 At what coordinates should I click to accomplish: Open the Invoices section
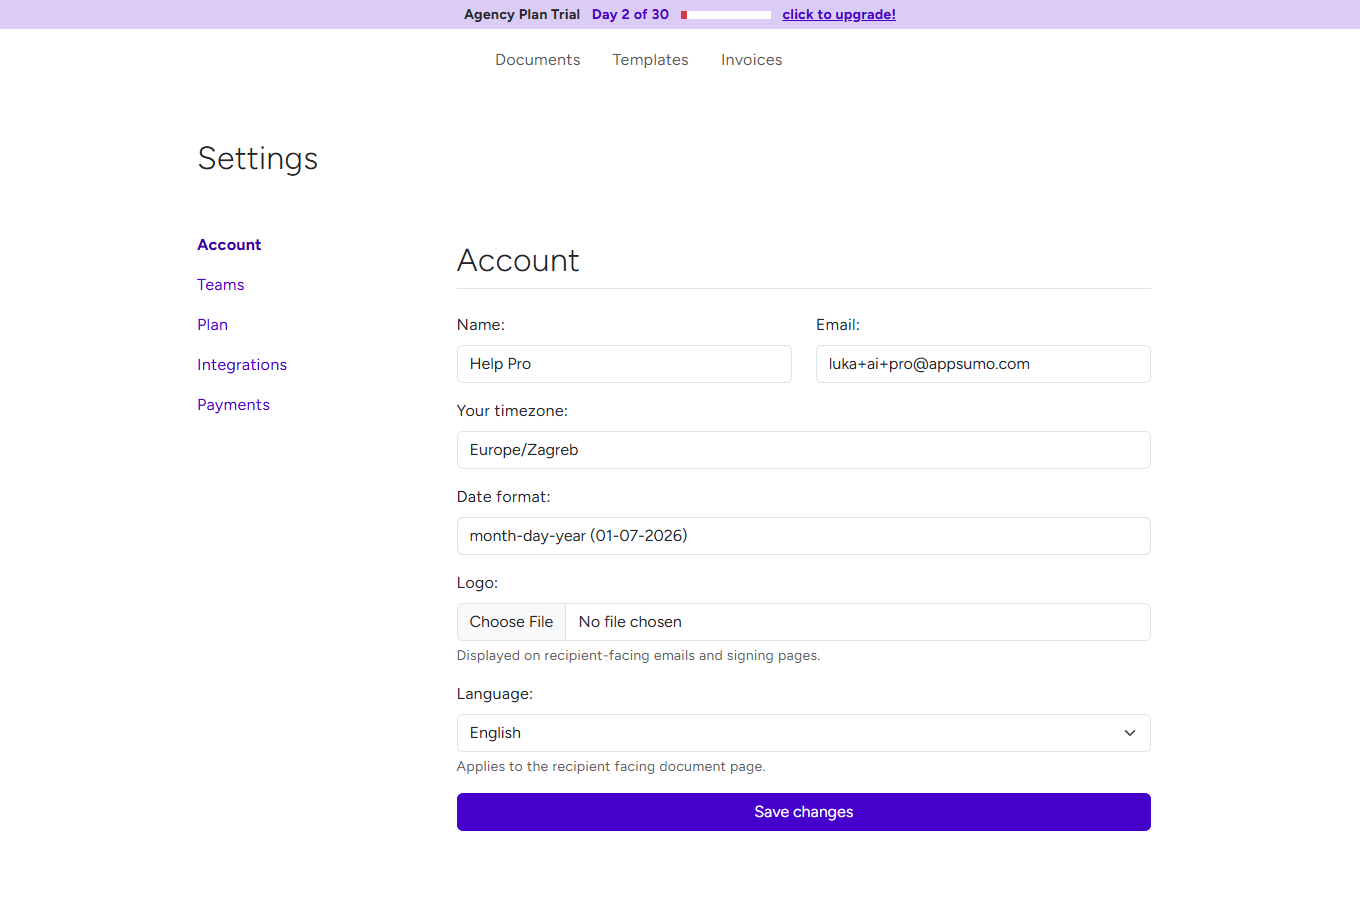click(751, 60)
